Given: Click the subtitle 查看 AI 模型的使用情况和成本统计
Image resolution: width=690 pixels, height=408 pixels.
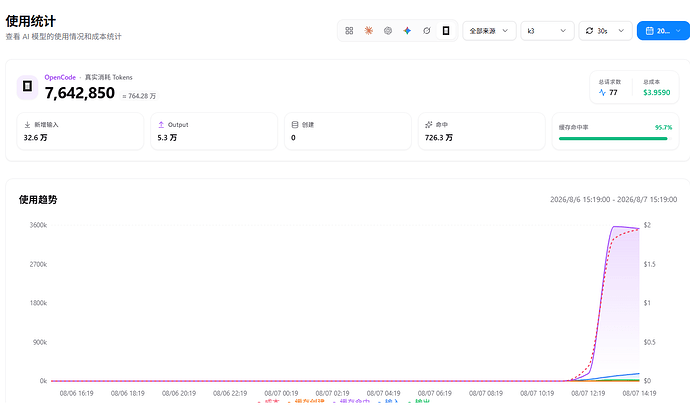Looking at the screenshot, I should pos(63,37).
